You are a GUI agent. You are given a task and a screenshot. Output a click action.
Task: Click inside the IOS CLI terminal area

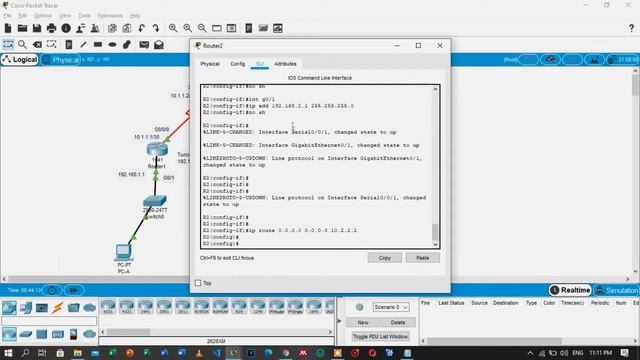coord(317,167)
